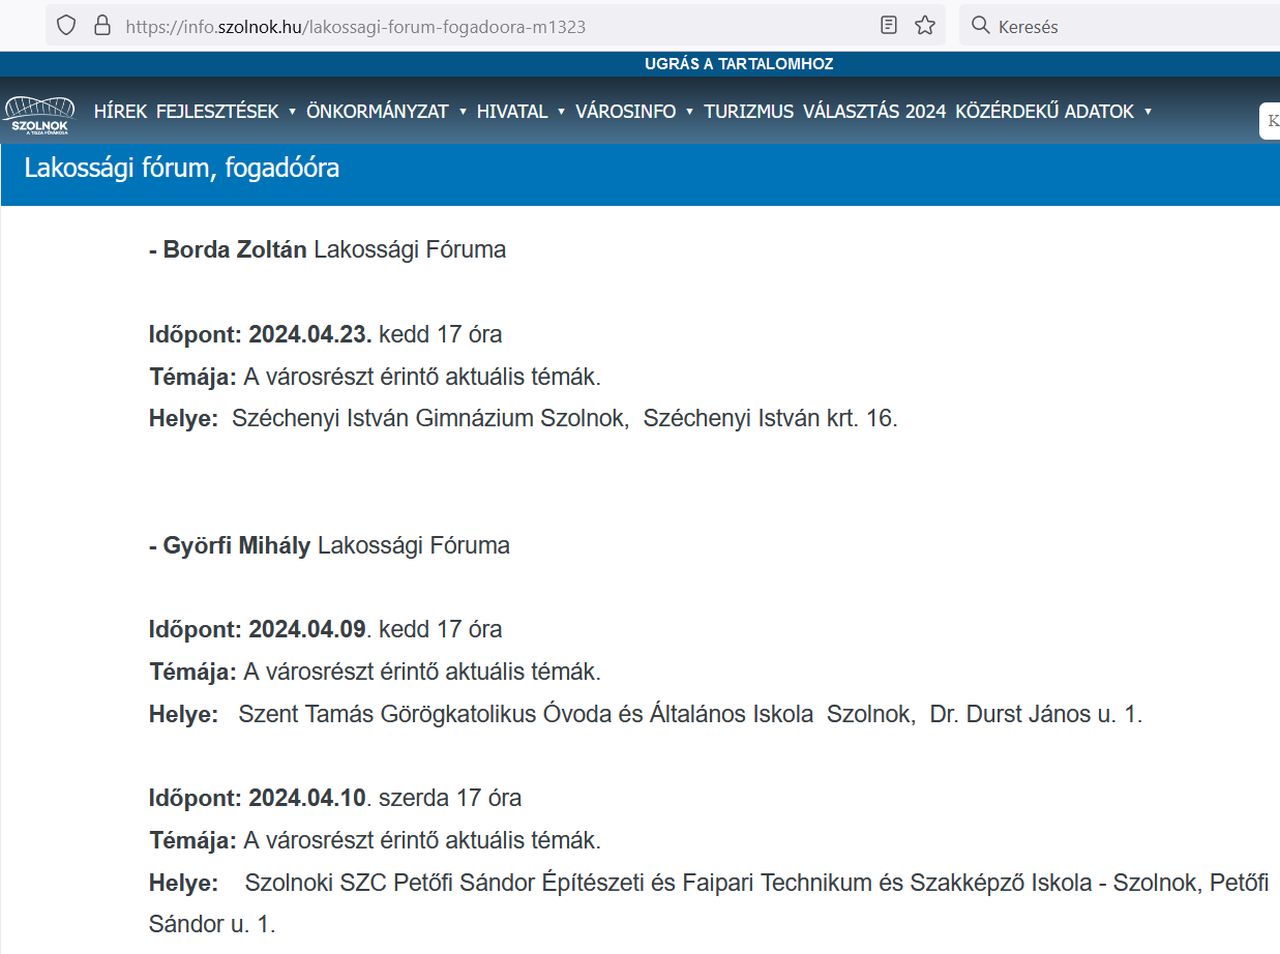Expand the FEJLESZTÉSEK dropdown arrow
The height and width of the screenshot is (954, 1280).
(x=292, y=112)
